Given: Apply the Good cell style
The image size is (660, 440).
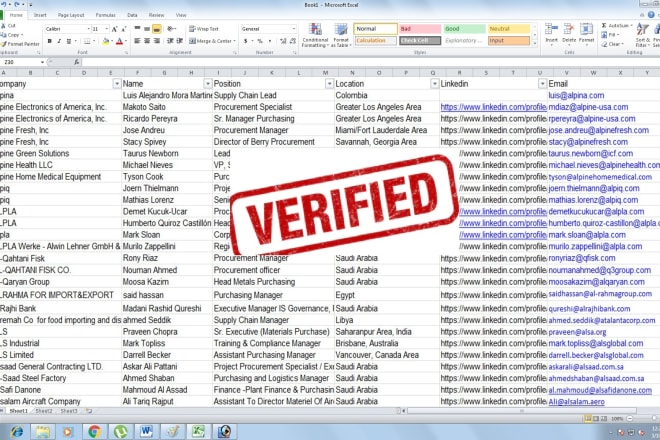Looking at the screenshot, I should pos(464,29).
